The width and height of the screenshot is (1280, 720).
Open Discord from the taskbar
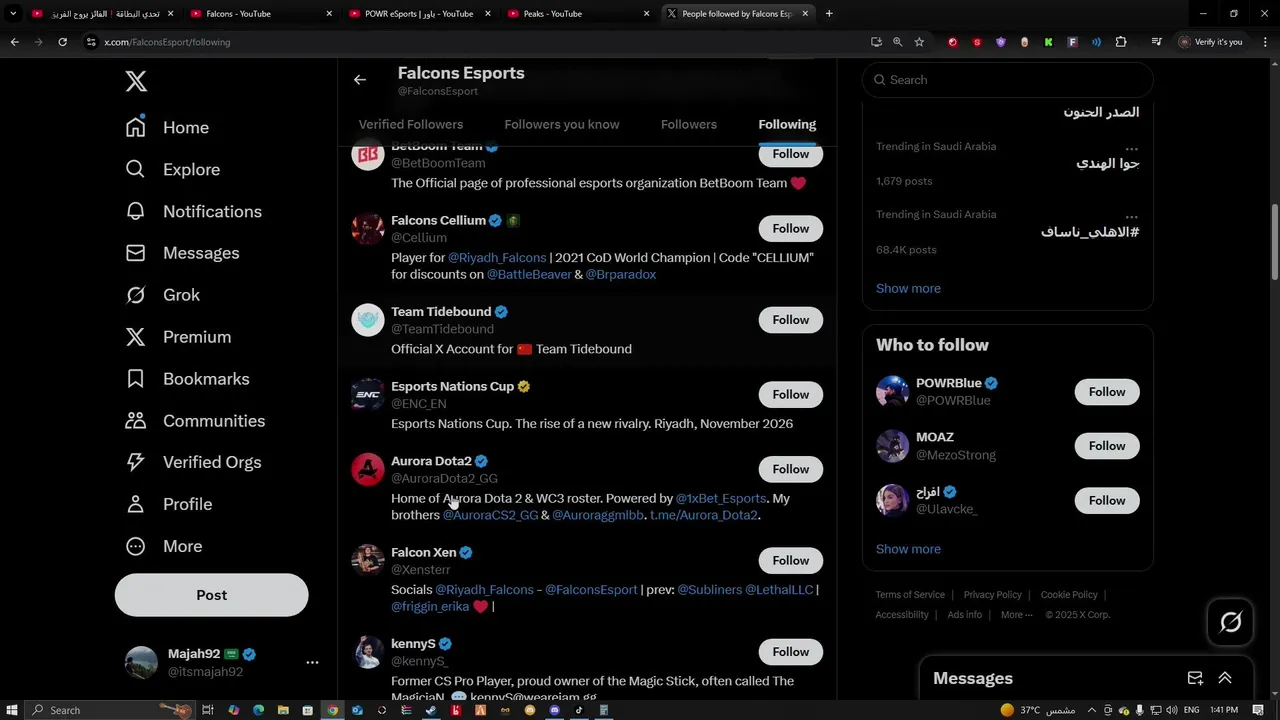[x=554, y=710]
